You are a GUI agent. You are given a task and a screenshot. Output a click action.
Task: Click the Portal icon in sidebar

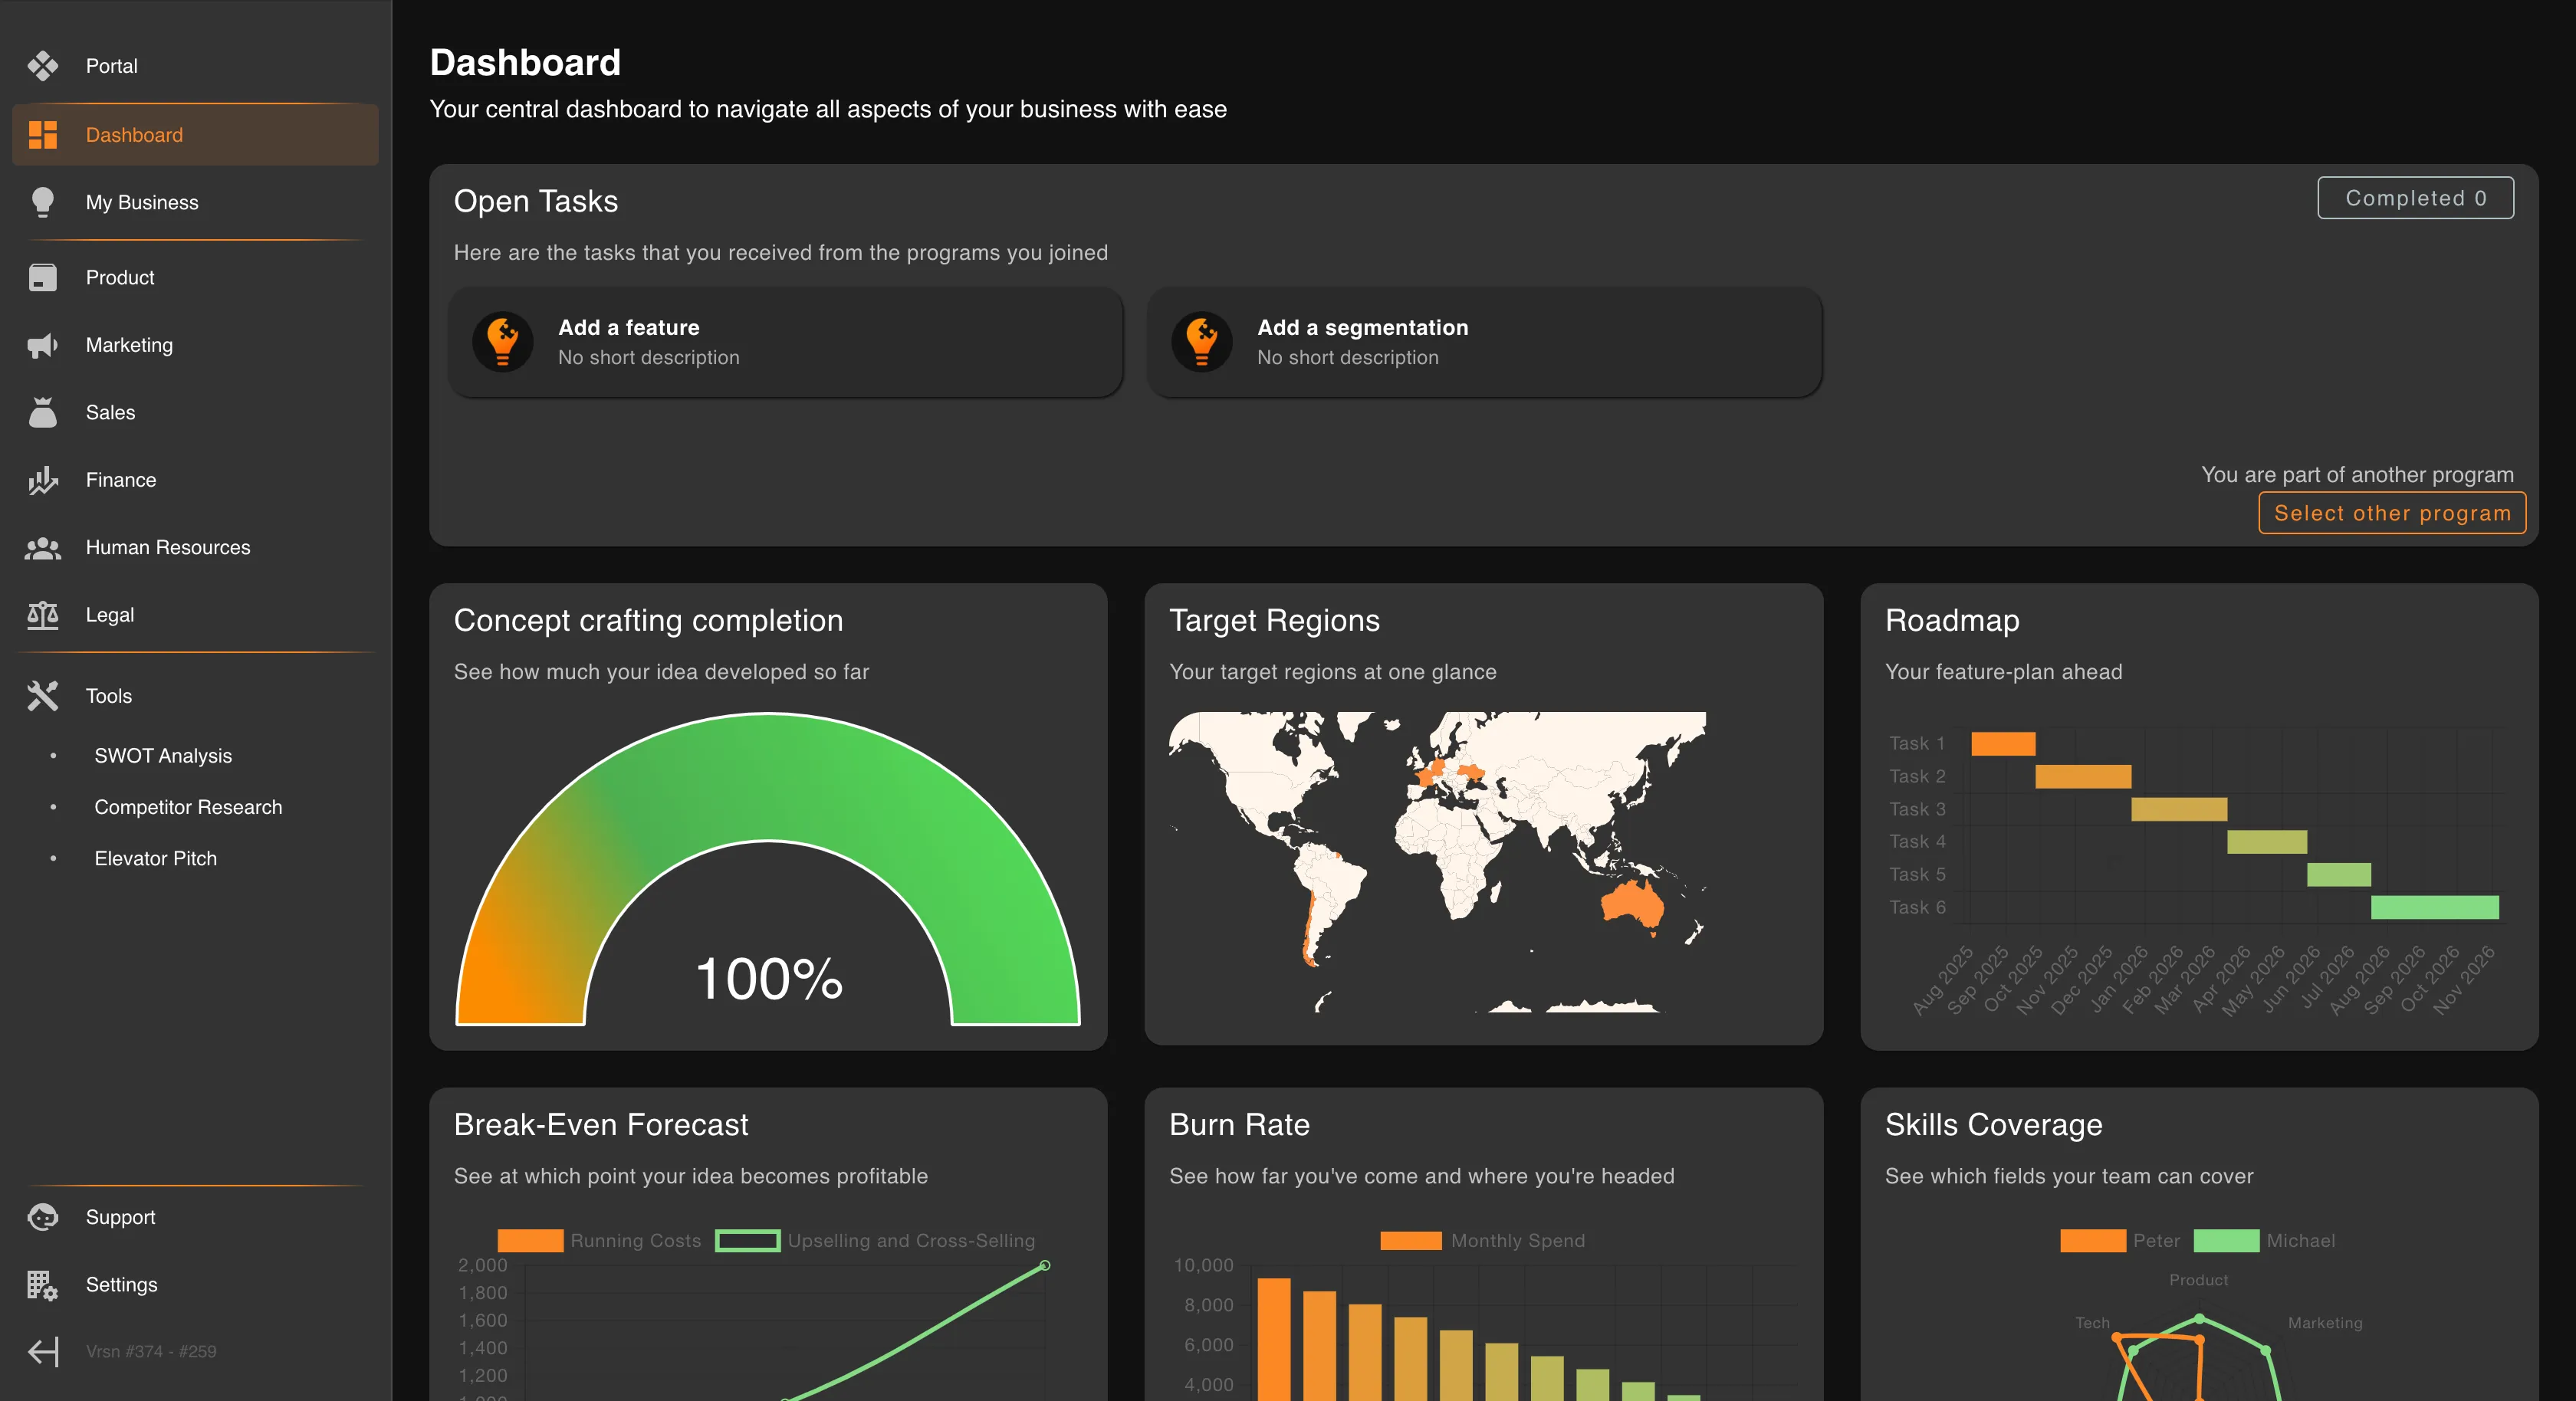pyautogui.click(x=42, y=66)
